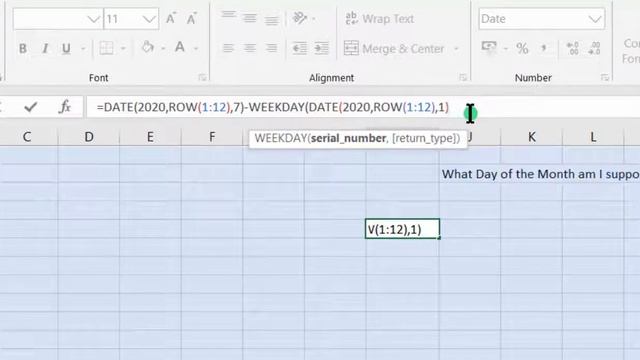Screen dimensions: 640x360
Task: Click [return_type] argument in the WEEKDAY tooltip
Action: (x=423, y=138)
